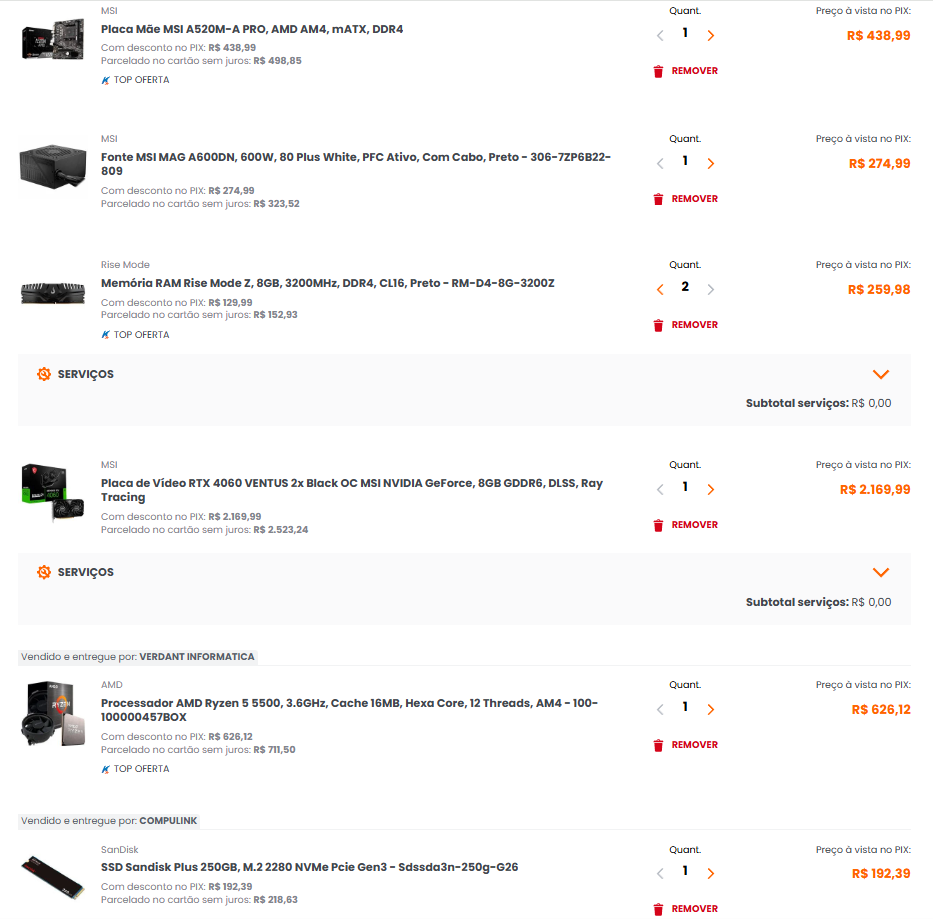This screenshot has width=933, height=919.
Task: Click trash icon for MSI A520M-A motherboard
Action: tap(658, 71)
